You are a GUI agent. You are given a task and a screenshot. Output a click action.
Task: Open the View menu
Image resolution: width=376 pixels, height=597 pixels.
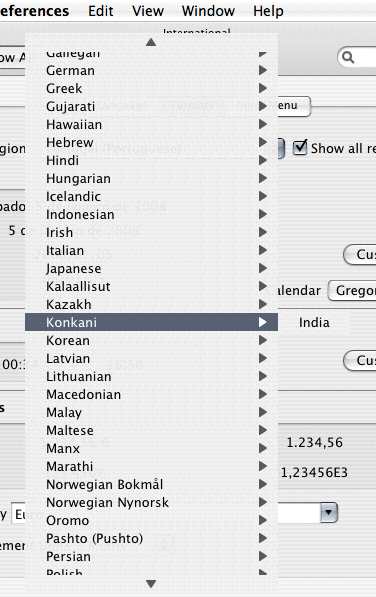(x=148, y=11)
